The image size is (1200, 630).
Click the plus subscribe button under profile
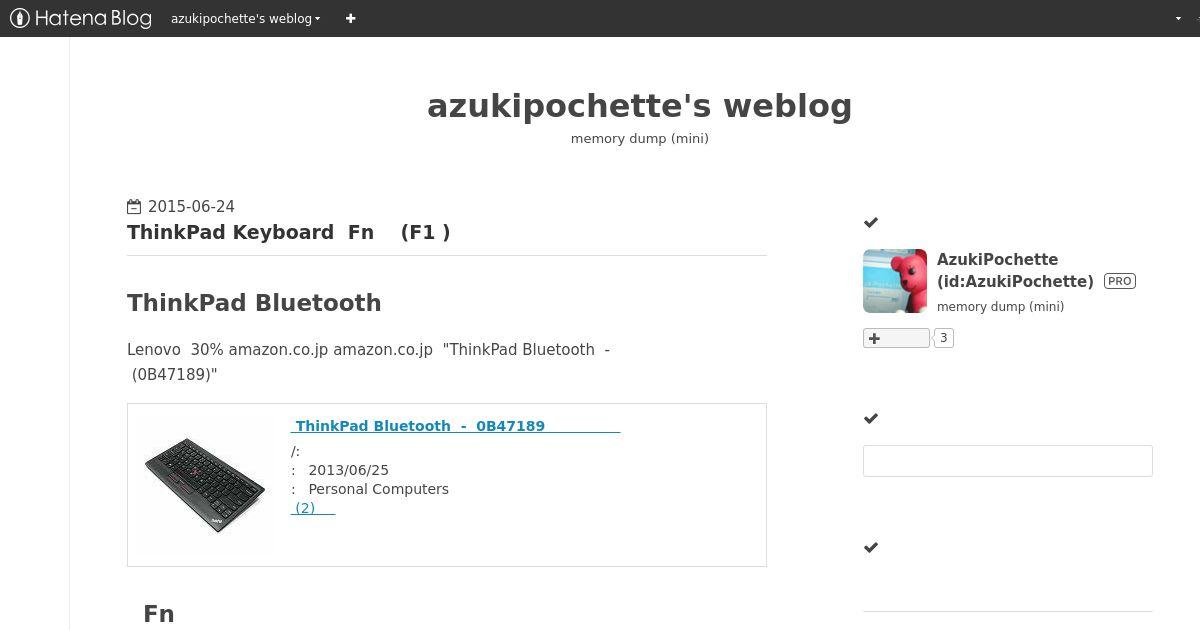pos(896,338)
